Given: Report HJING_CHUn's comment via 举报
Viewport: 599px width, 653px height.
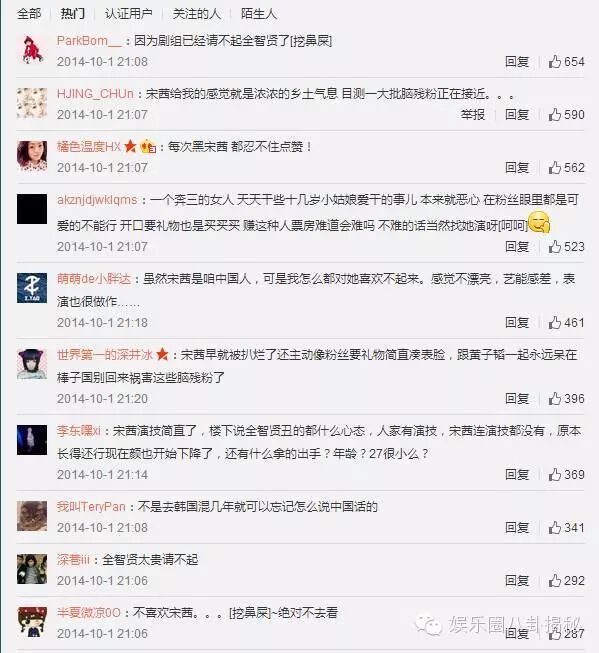Looking at the screenshot, I should [x=473, y=115].
